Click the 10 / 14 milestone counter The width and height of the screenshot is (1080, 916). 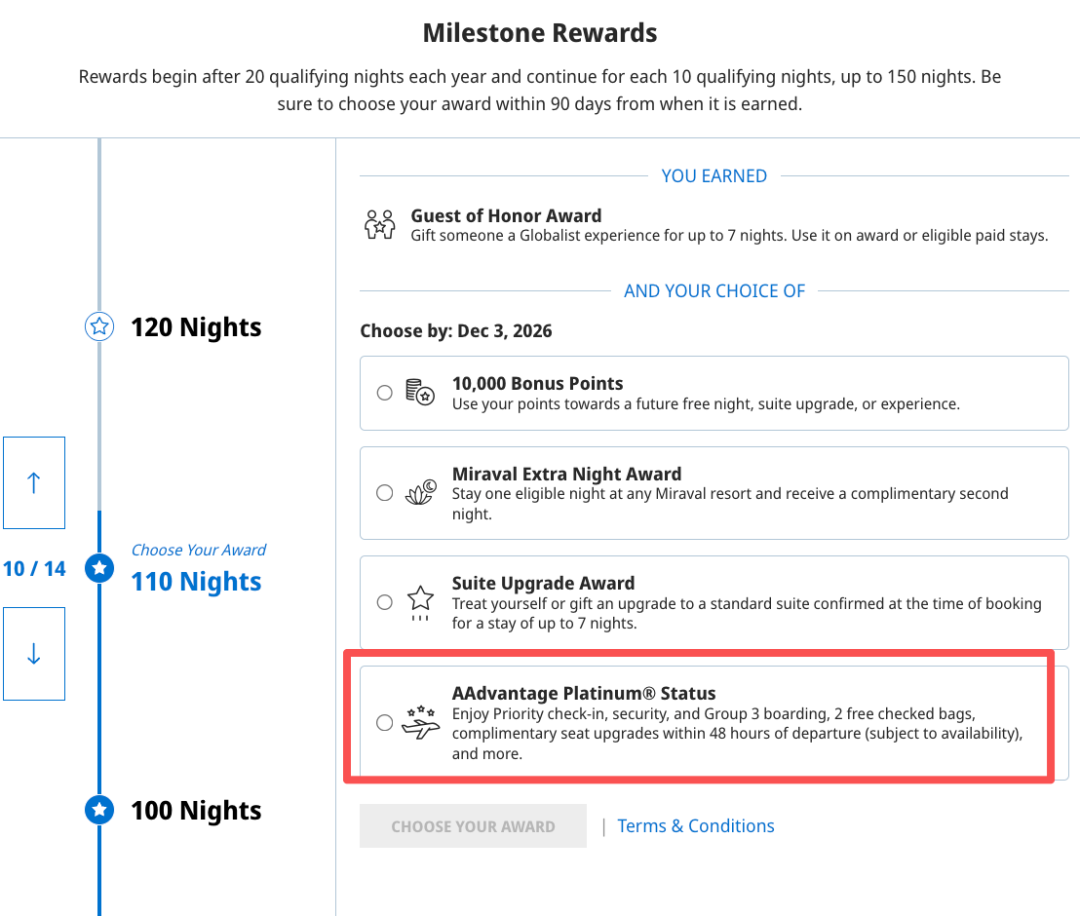(34, 569)
